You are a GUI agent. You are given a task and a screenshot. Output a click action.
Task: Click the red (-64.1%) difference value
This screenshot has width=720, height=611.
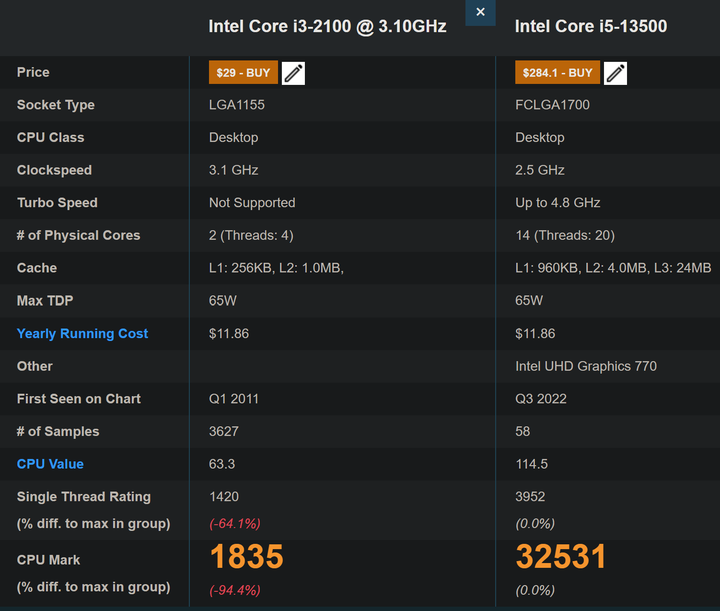(235, 523)
